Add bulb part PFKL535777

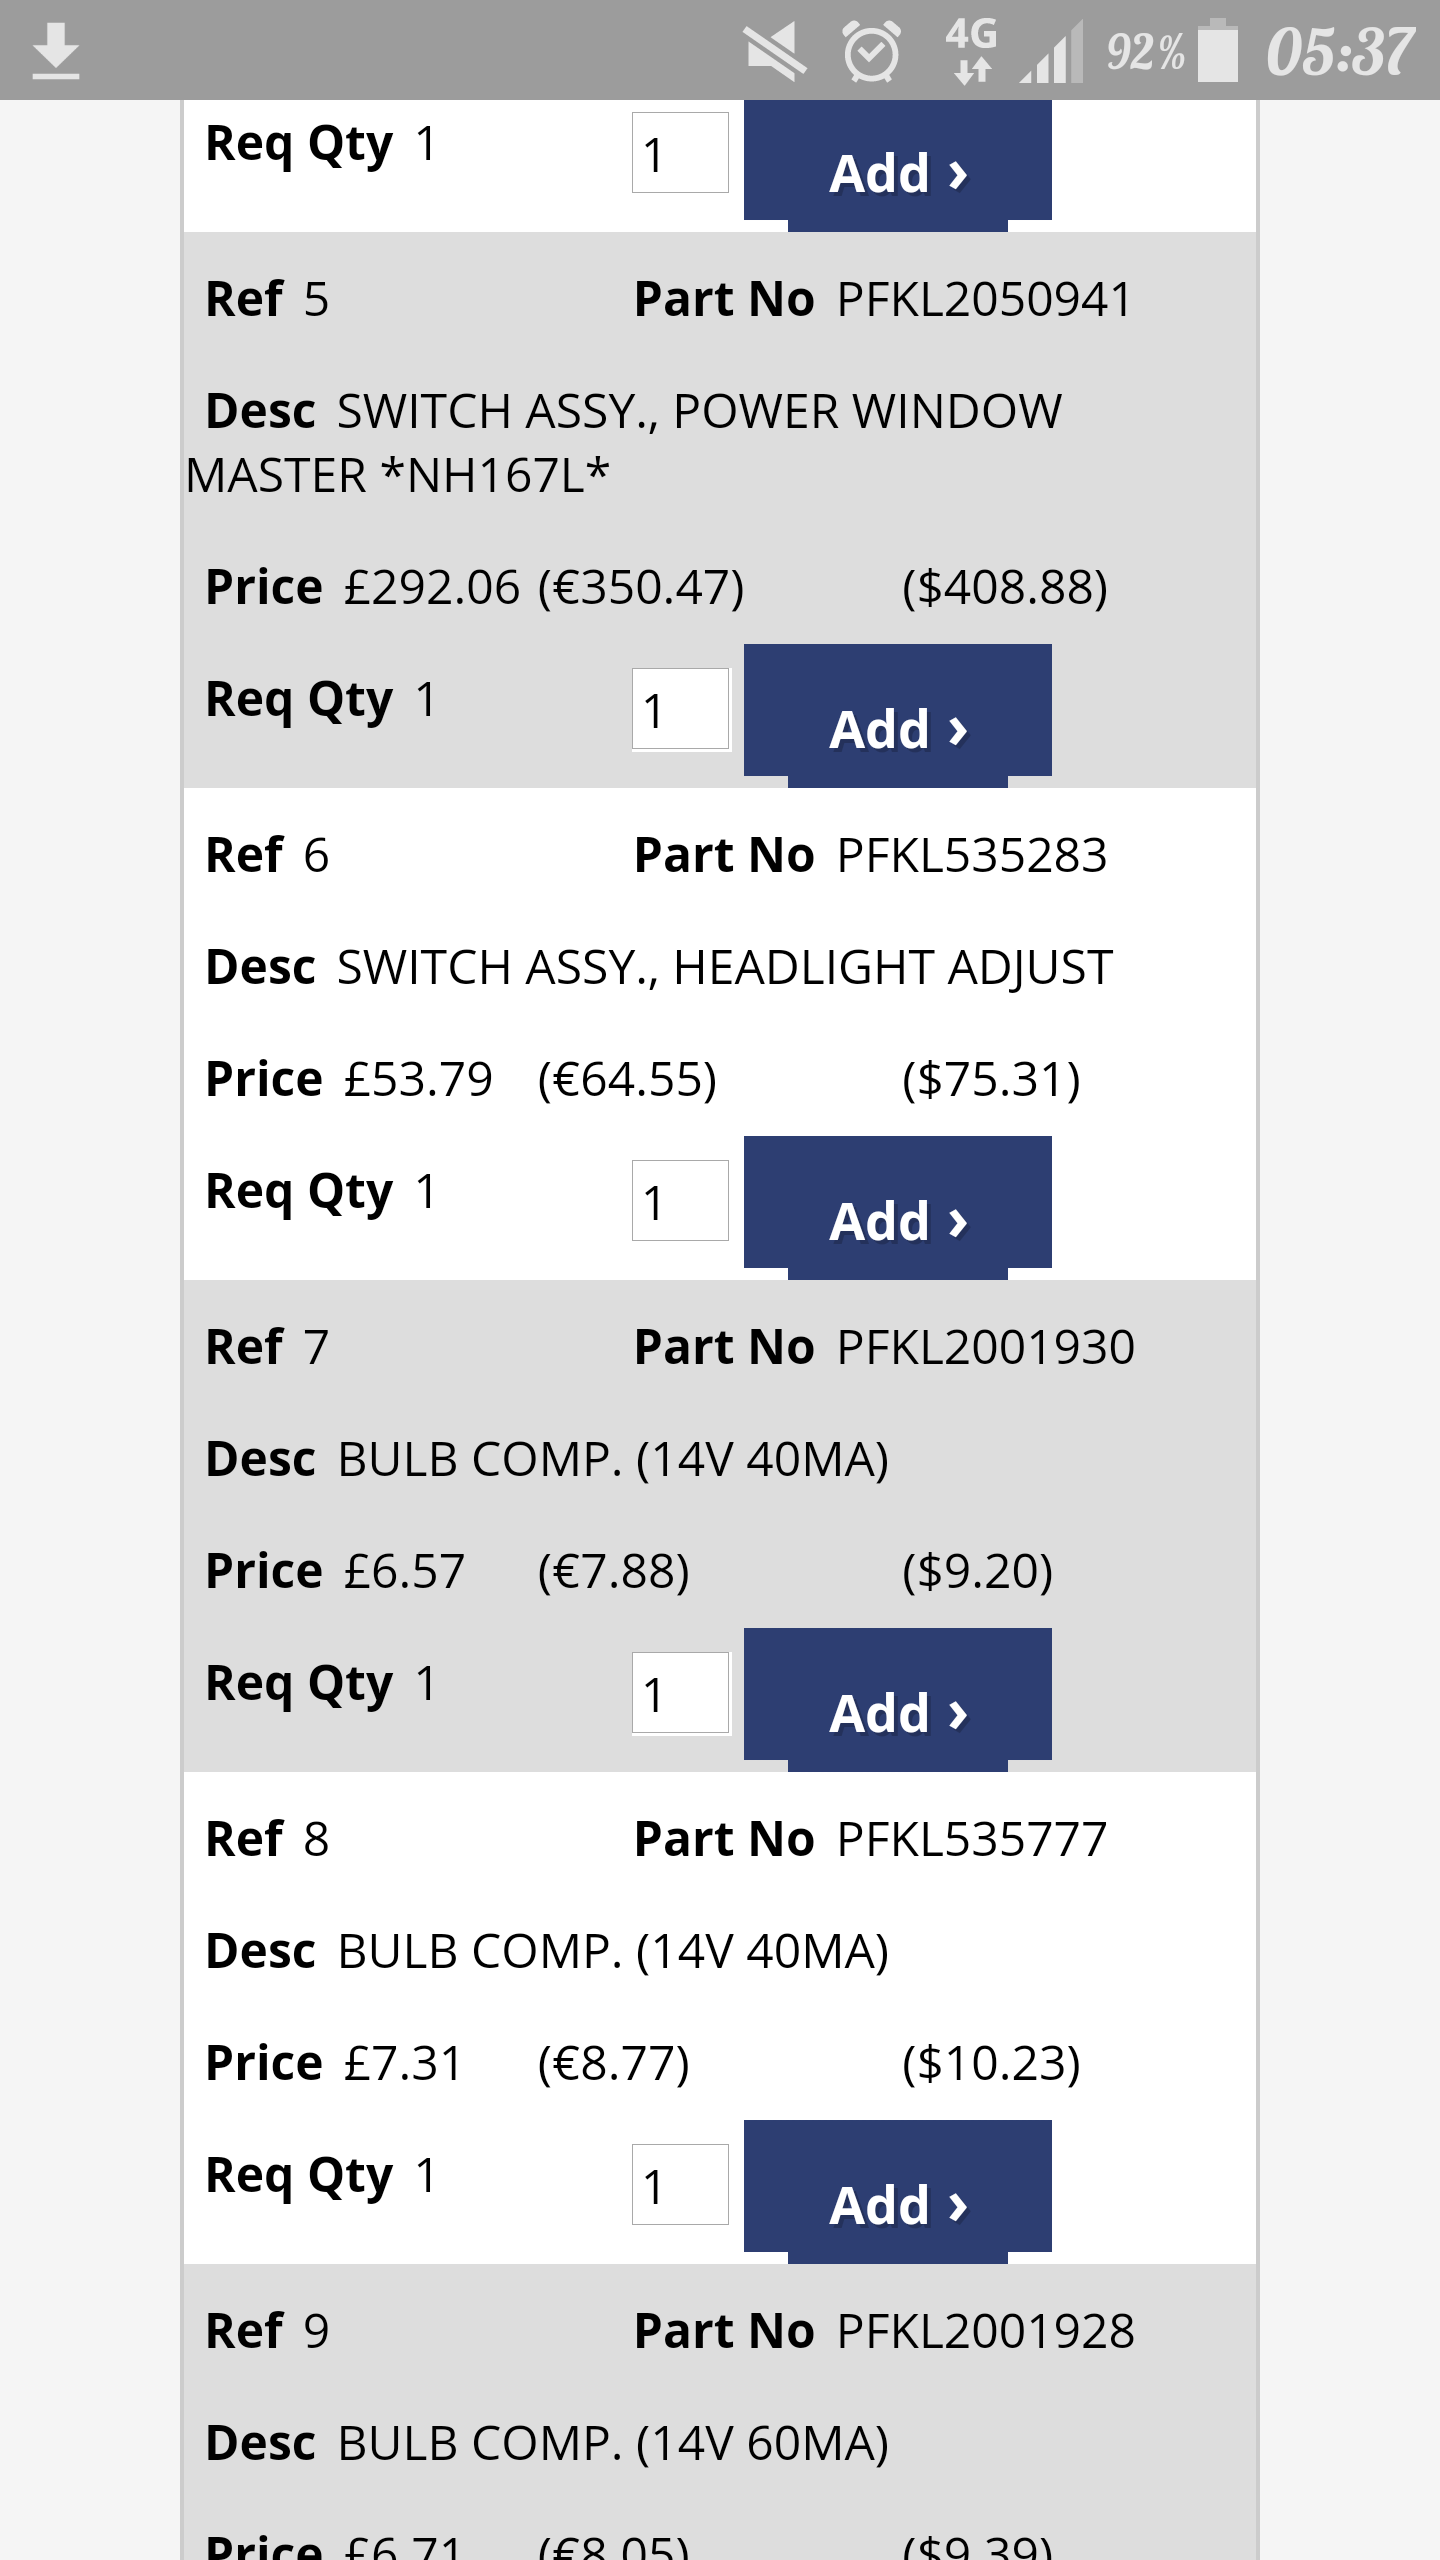897,2190
